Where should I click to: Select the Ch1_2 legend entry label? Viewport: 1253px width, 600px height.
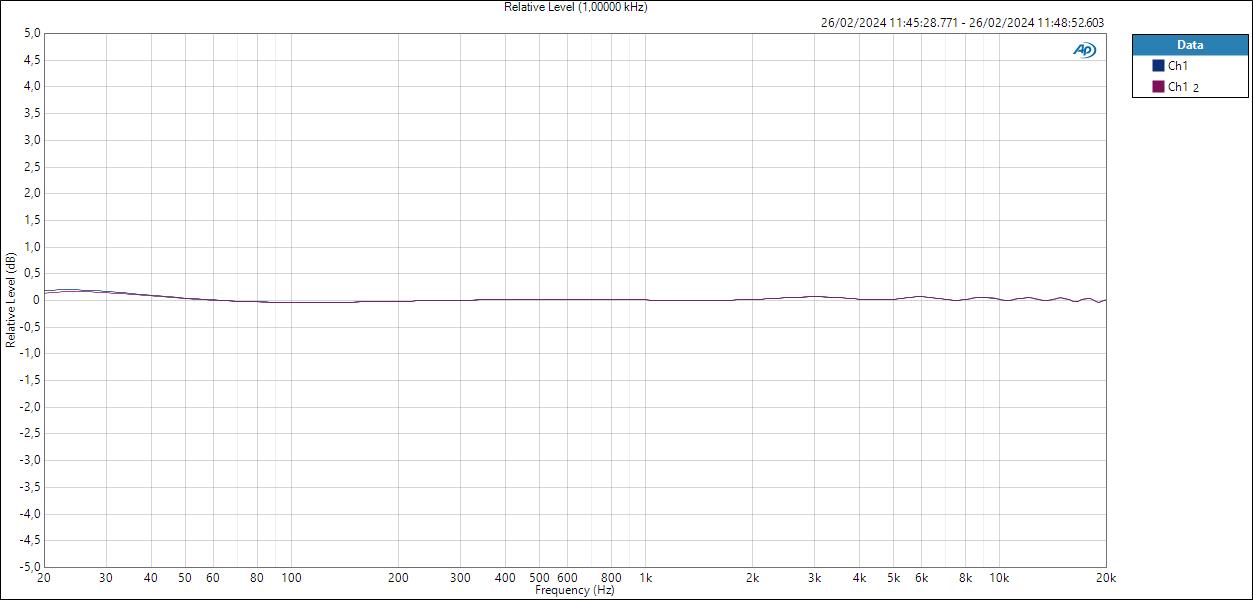tap(1183, 85)
